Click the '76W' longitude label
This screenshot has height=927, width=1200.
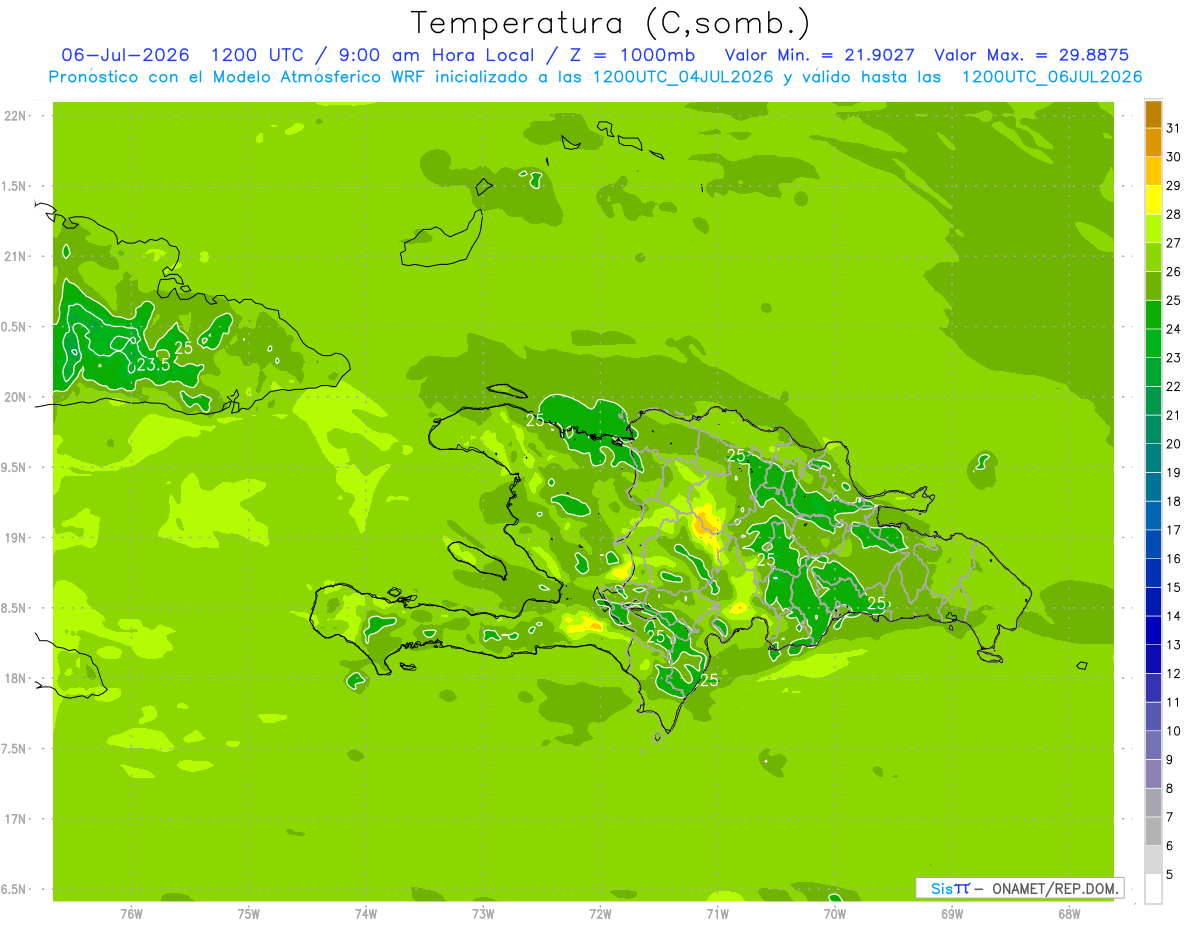[x=131, y=915]
